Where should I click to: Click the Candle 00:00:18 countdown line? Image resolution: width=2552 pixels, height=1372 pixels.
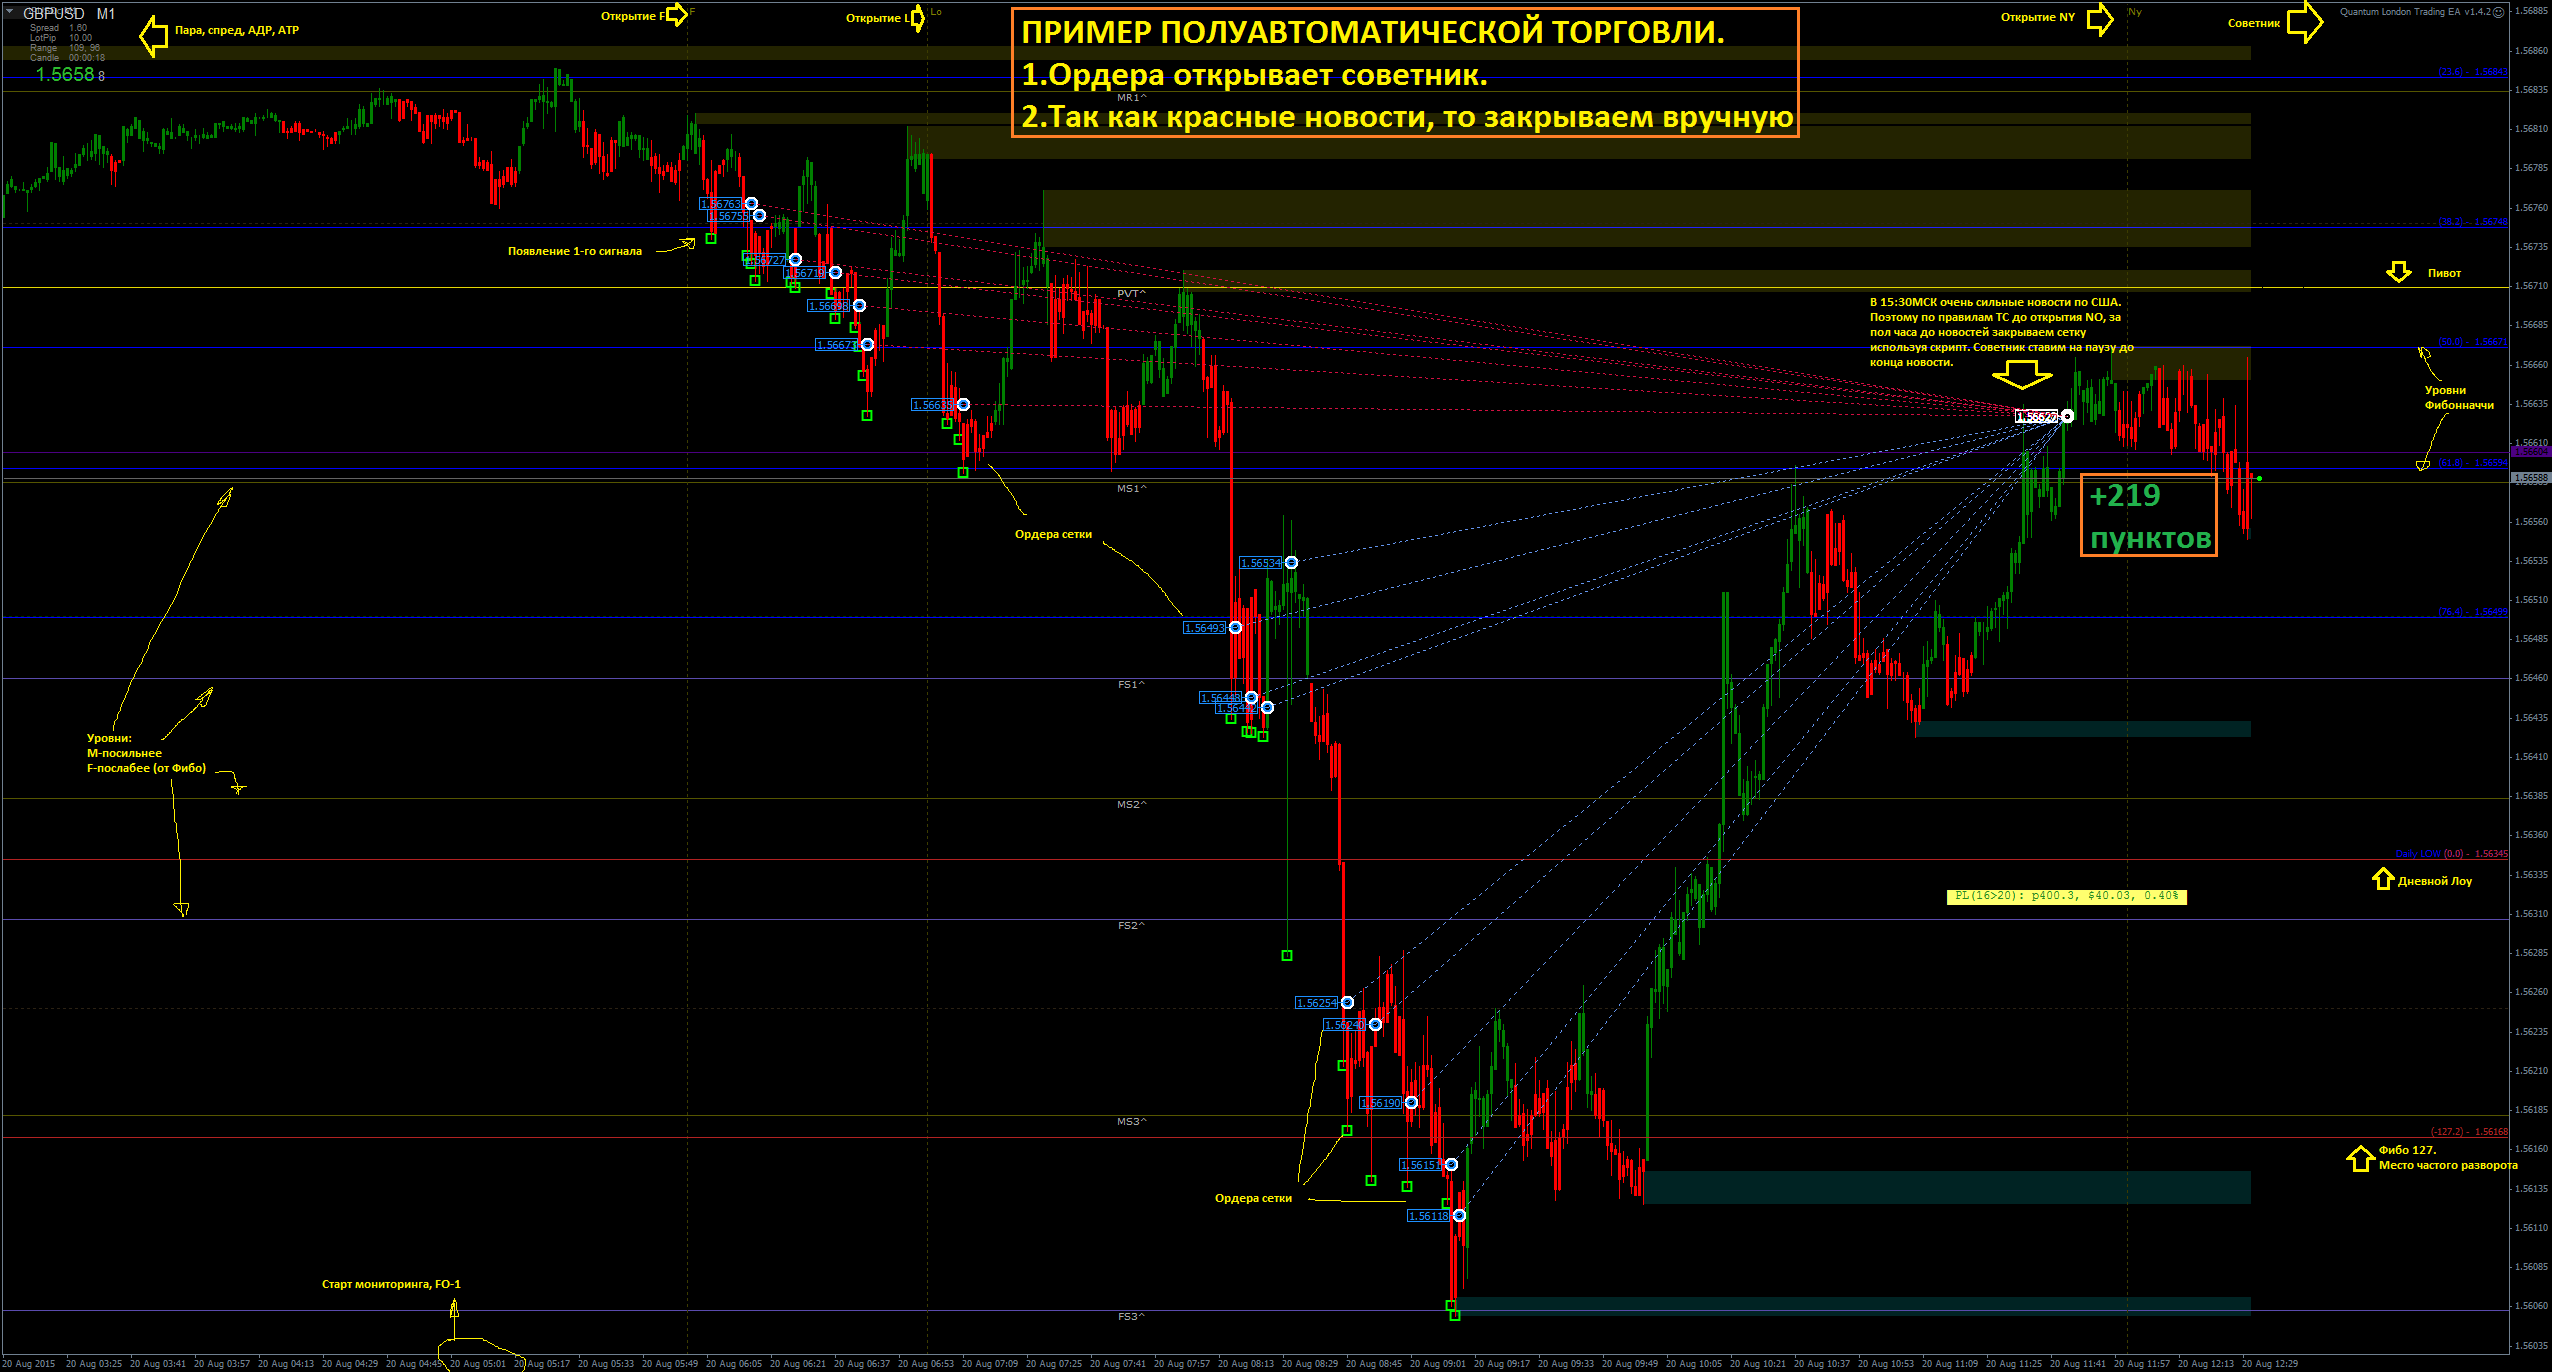point(67,58)
